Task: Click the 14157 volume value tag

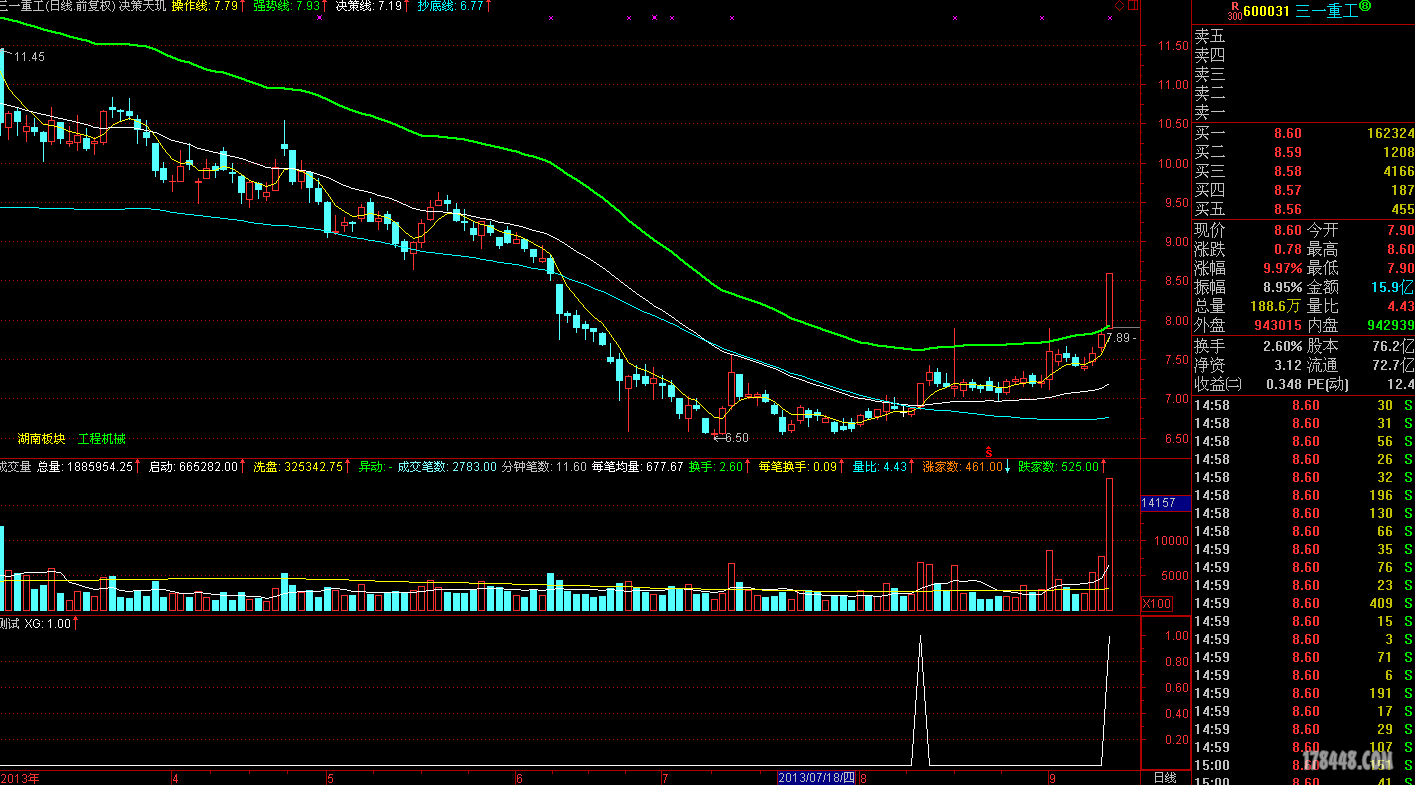Action: coord(1160,503)
